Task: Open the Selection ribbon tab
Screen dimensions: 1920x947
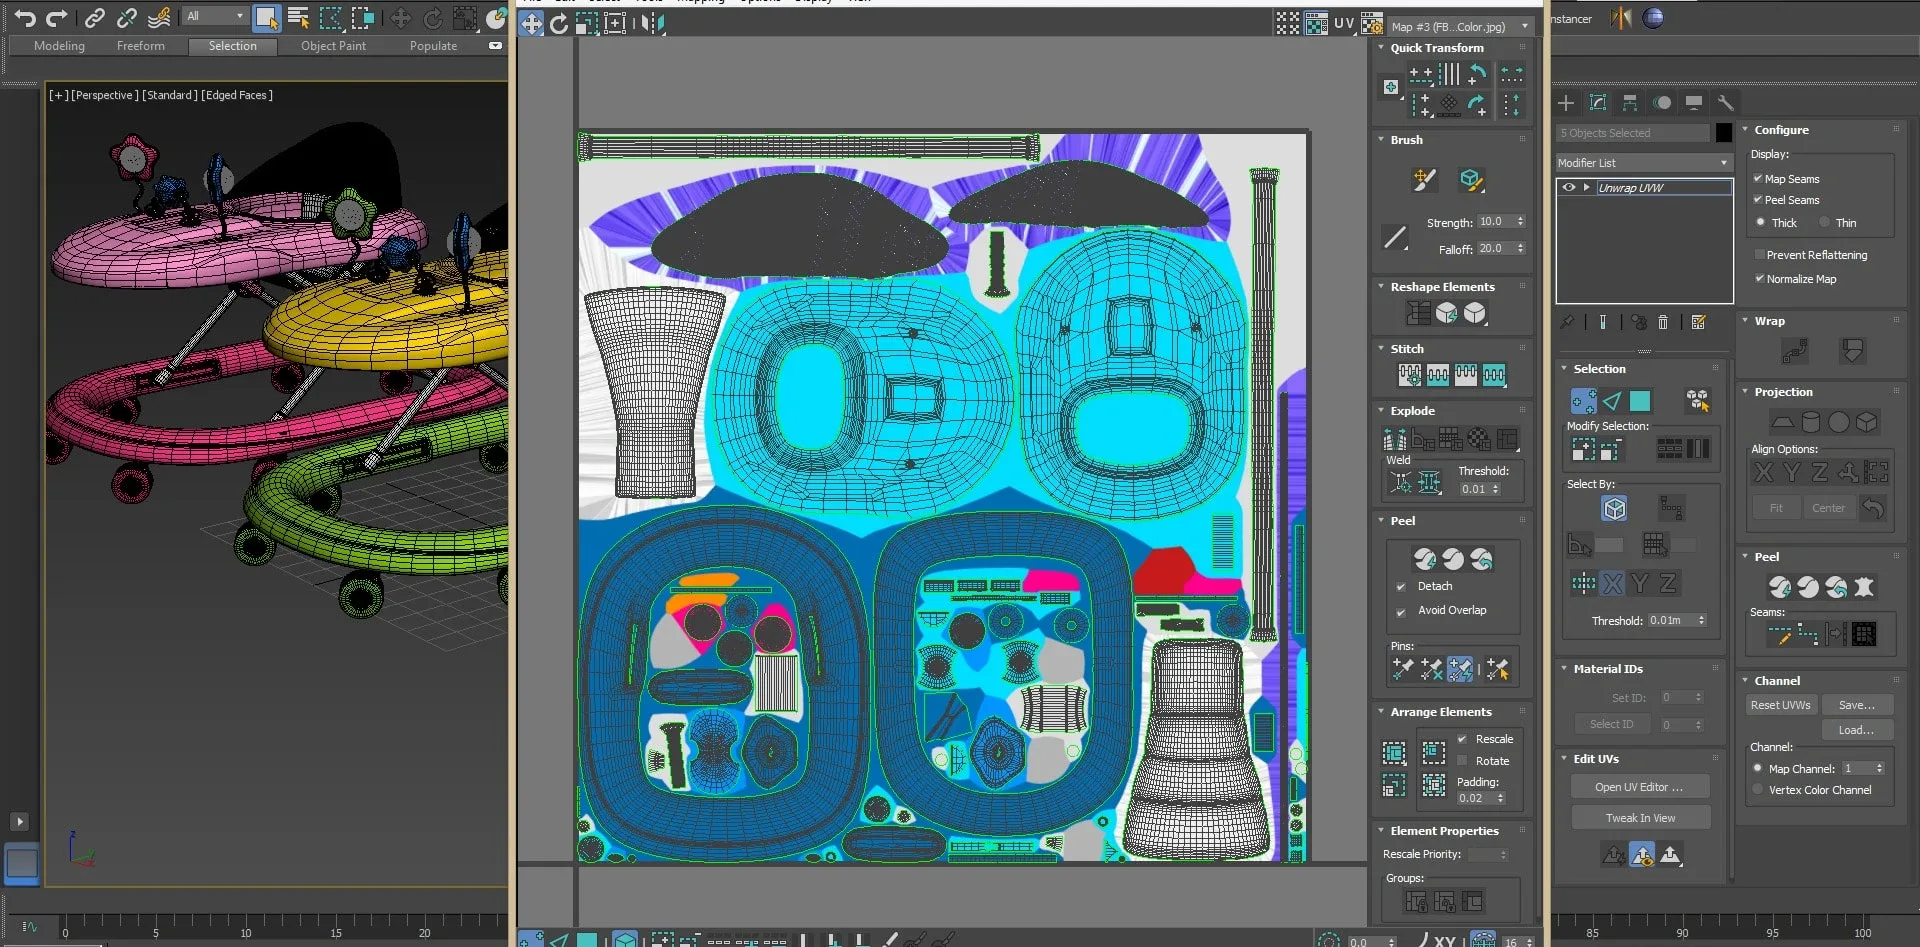Action: (232, 46)
